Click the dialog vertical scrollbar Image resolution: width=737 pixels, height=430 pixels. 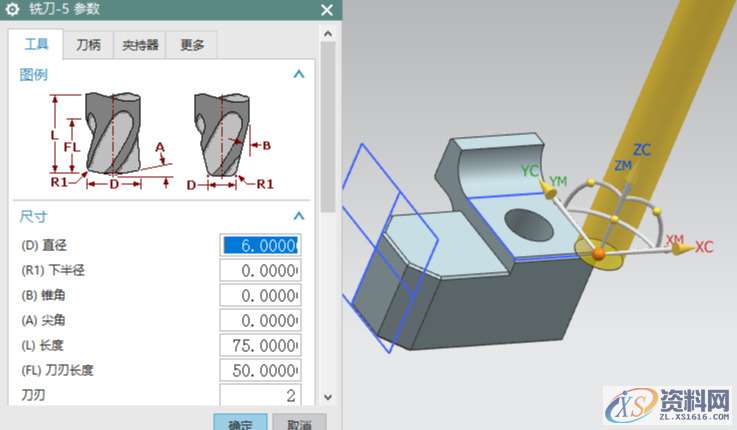pyautogui.click(x=328, y=130)
